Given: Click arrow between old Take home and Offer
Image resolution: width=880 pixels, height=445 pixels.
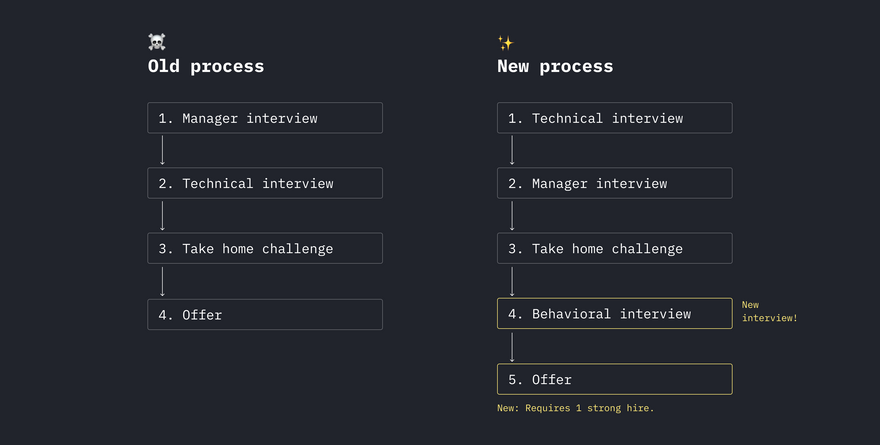Looking at the screenshot, I should point(162,282).
